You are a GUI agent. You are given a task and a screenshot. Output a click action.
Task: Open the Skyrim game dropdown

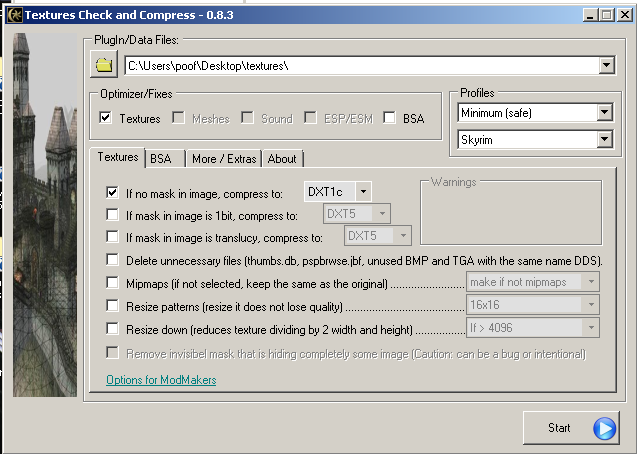point(604,139)
